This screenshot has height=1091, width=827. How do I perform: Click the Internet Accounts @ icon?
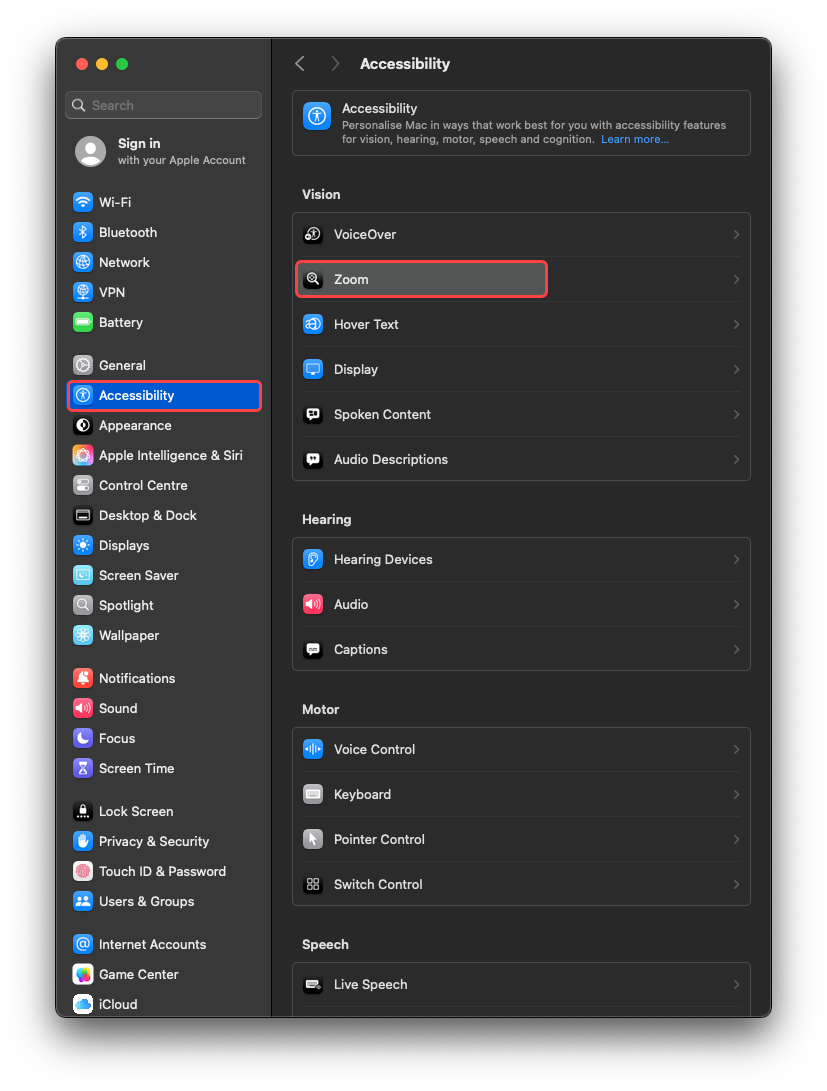tap(83, 944)
